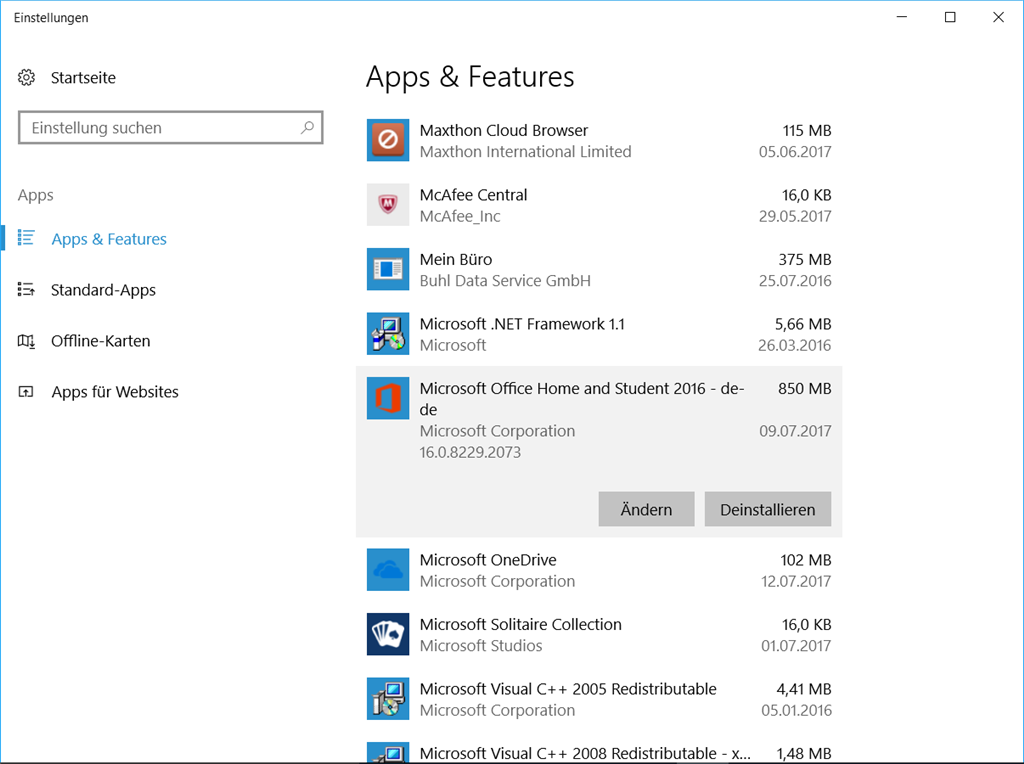Screen dimensions: 1024x764
Task: Click the Visual C++ 2005 Redistributable icon
Action: (388, 699)
